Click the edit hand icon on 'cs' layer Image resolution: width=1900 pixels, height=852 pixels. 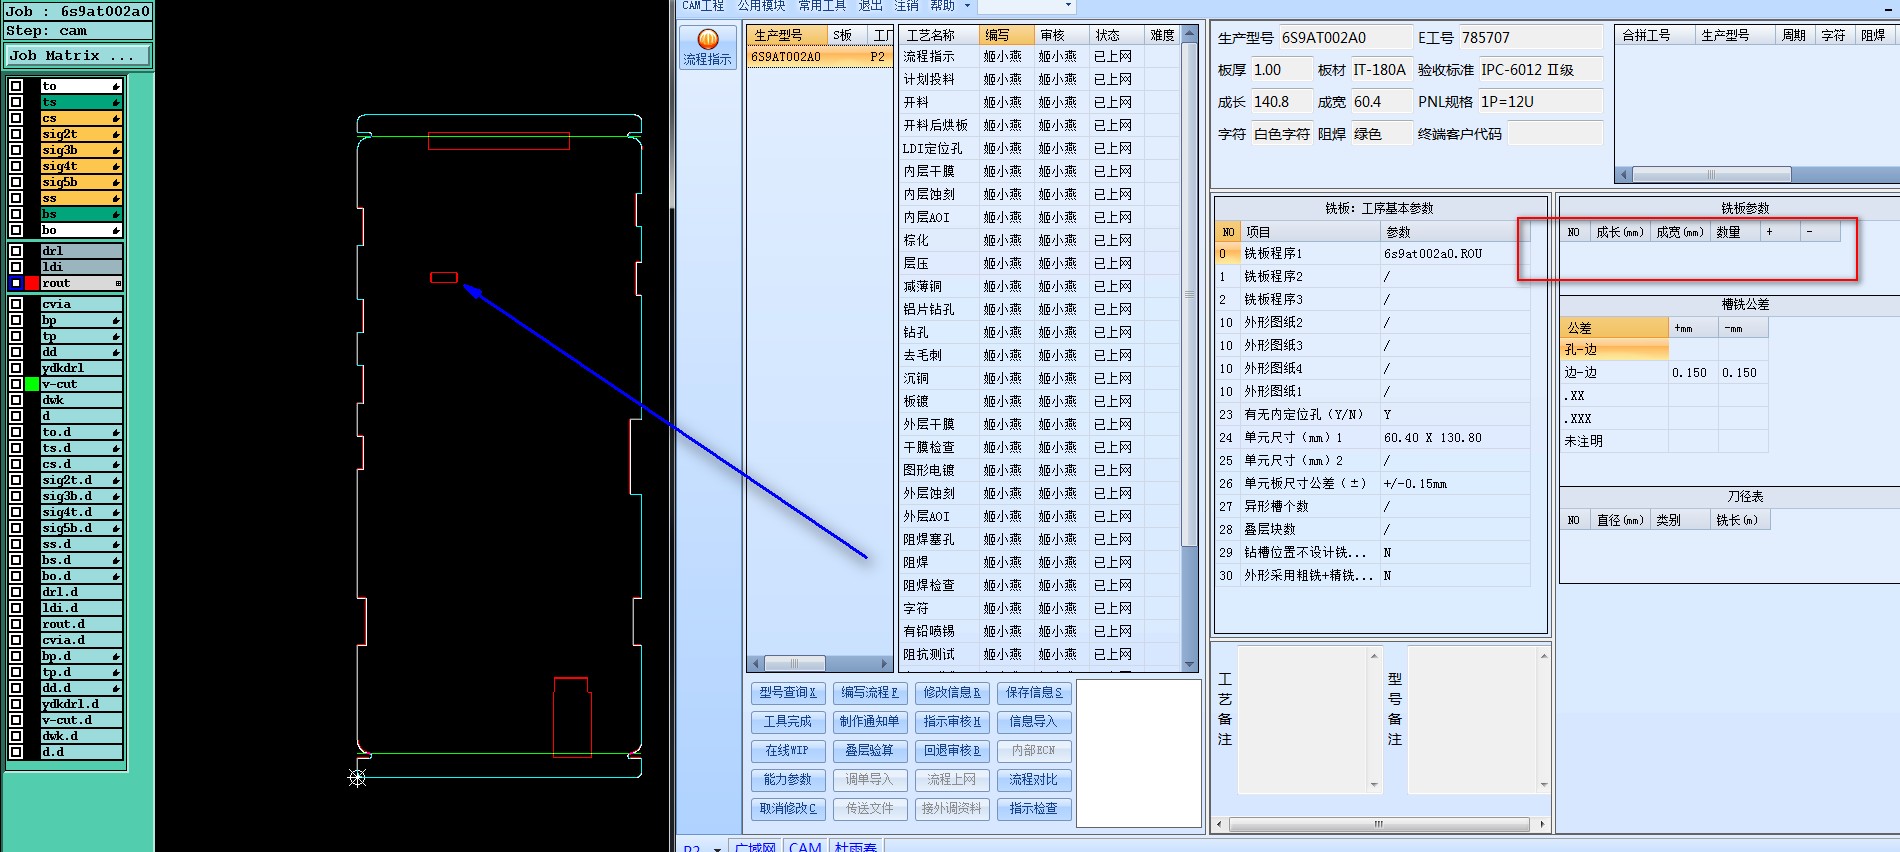point(116,118)
